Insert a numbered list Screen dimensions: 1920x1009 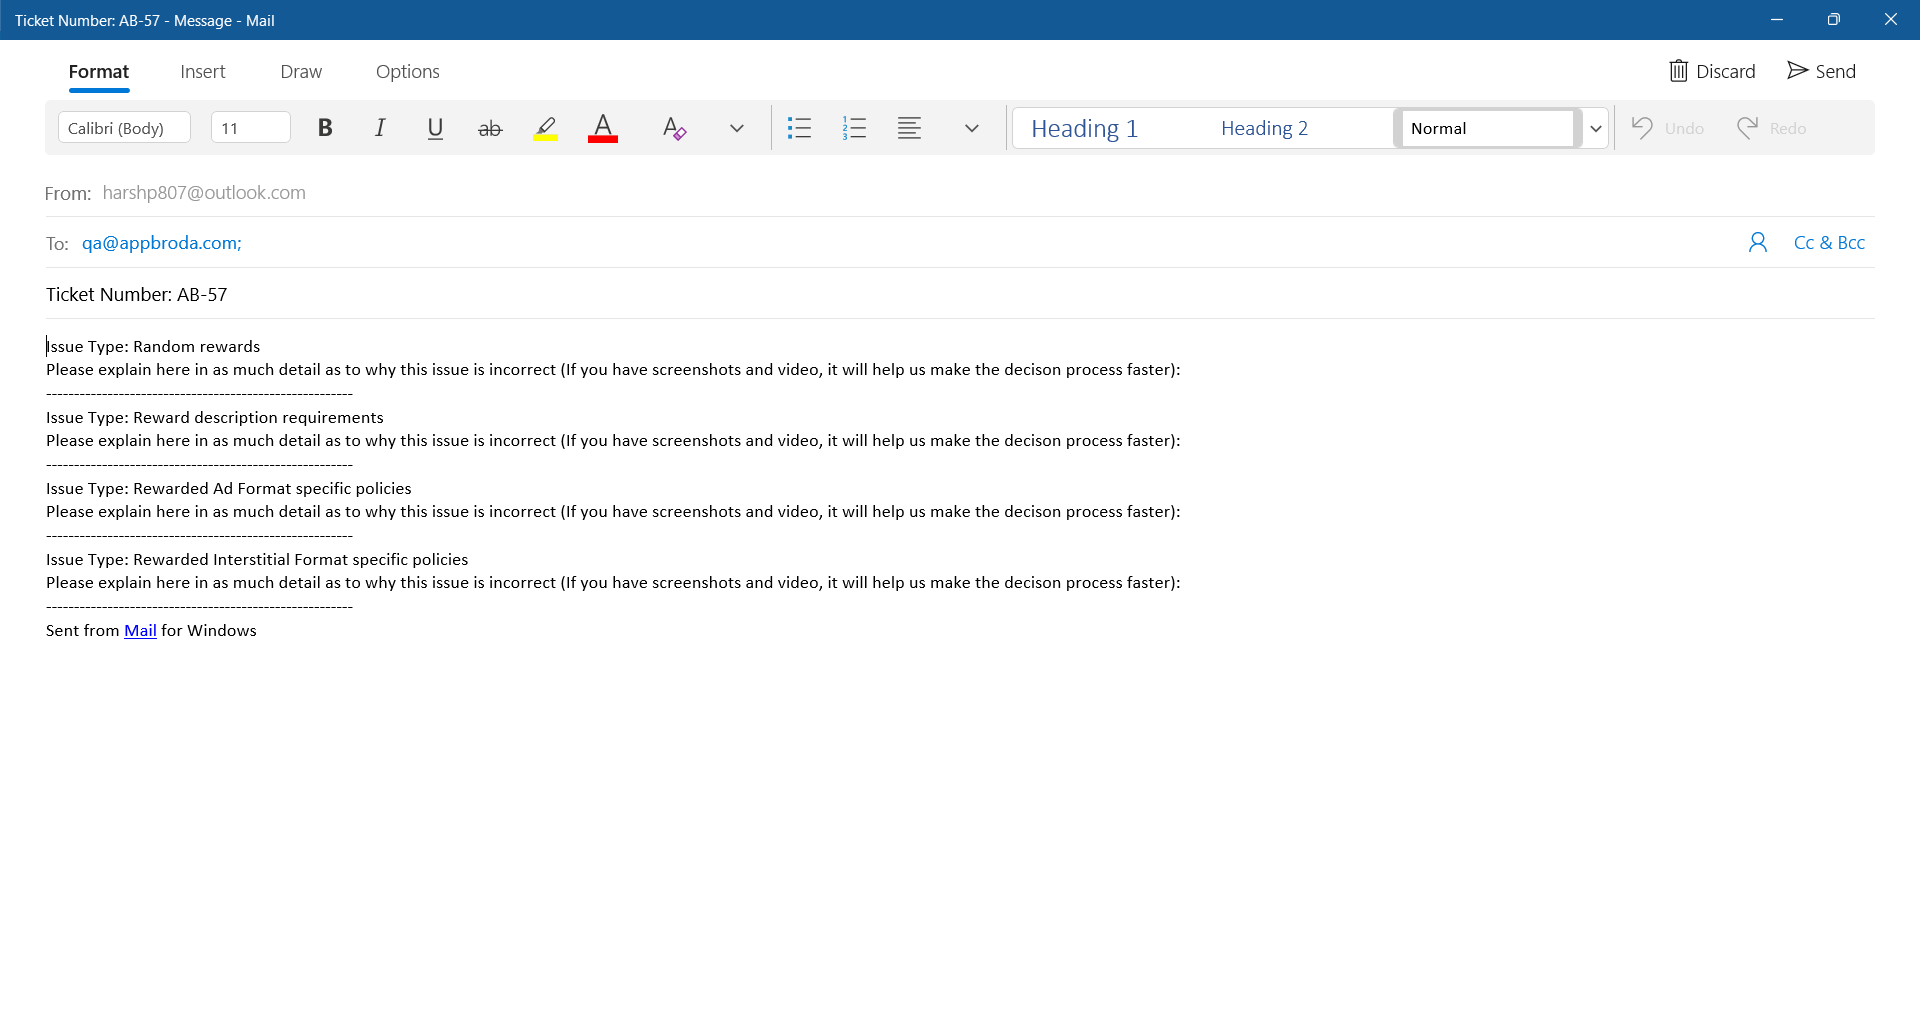coord(854,128)
